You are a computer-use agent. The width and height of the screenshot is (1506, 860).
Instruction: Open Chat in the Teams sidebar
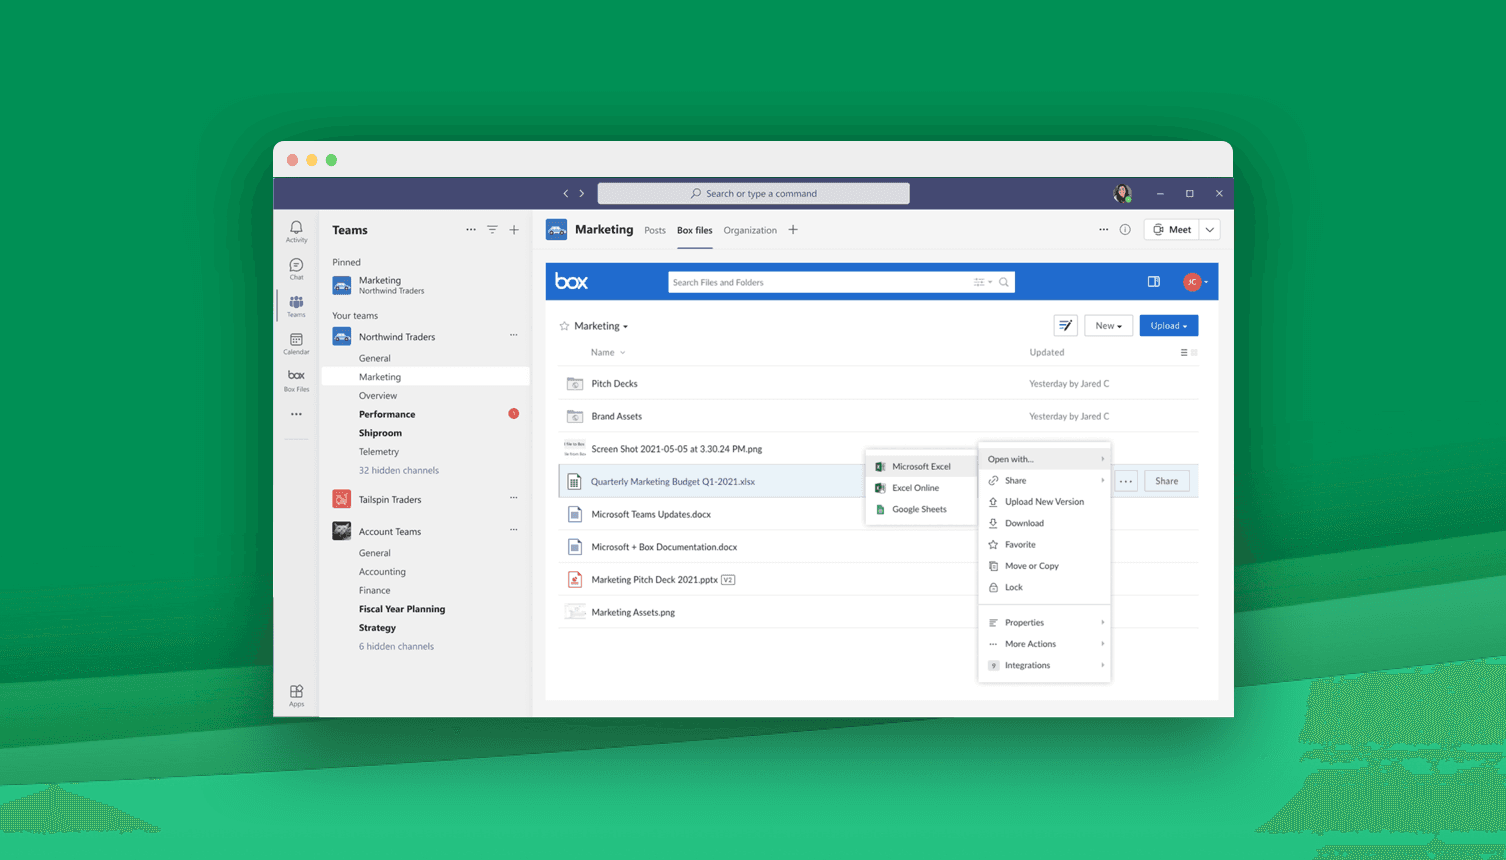[x=296, y=268]
